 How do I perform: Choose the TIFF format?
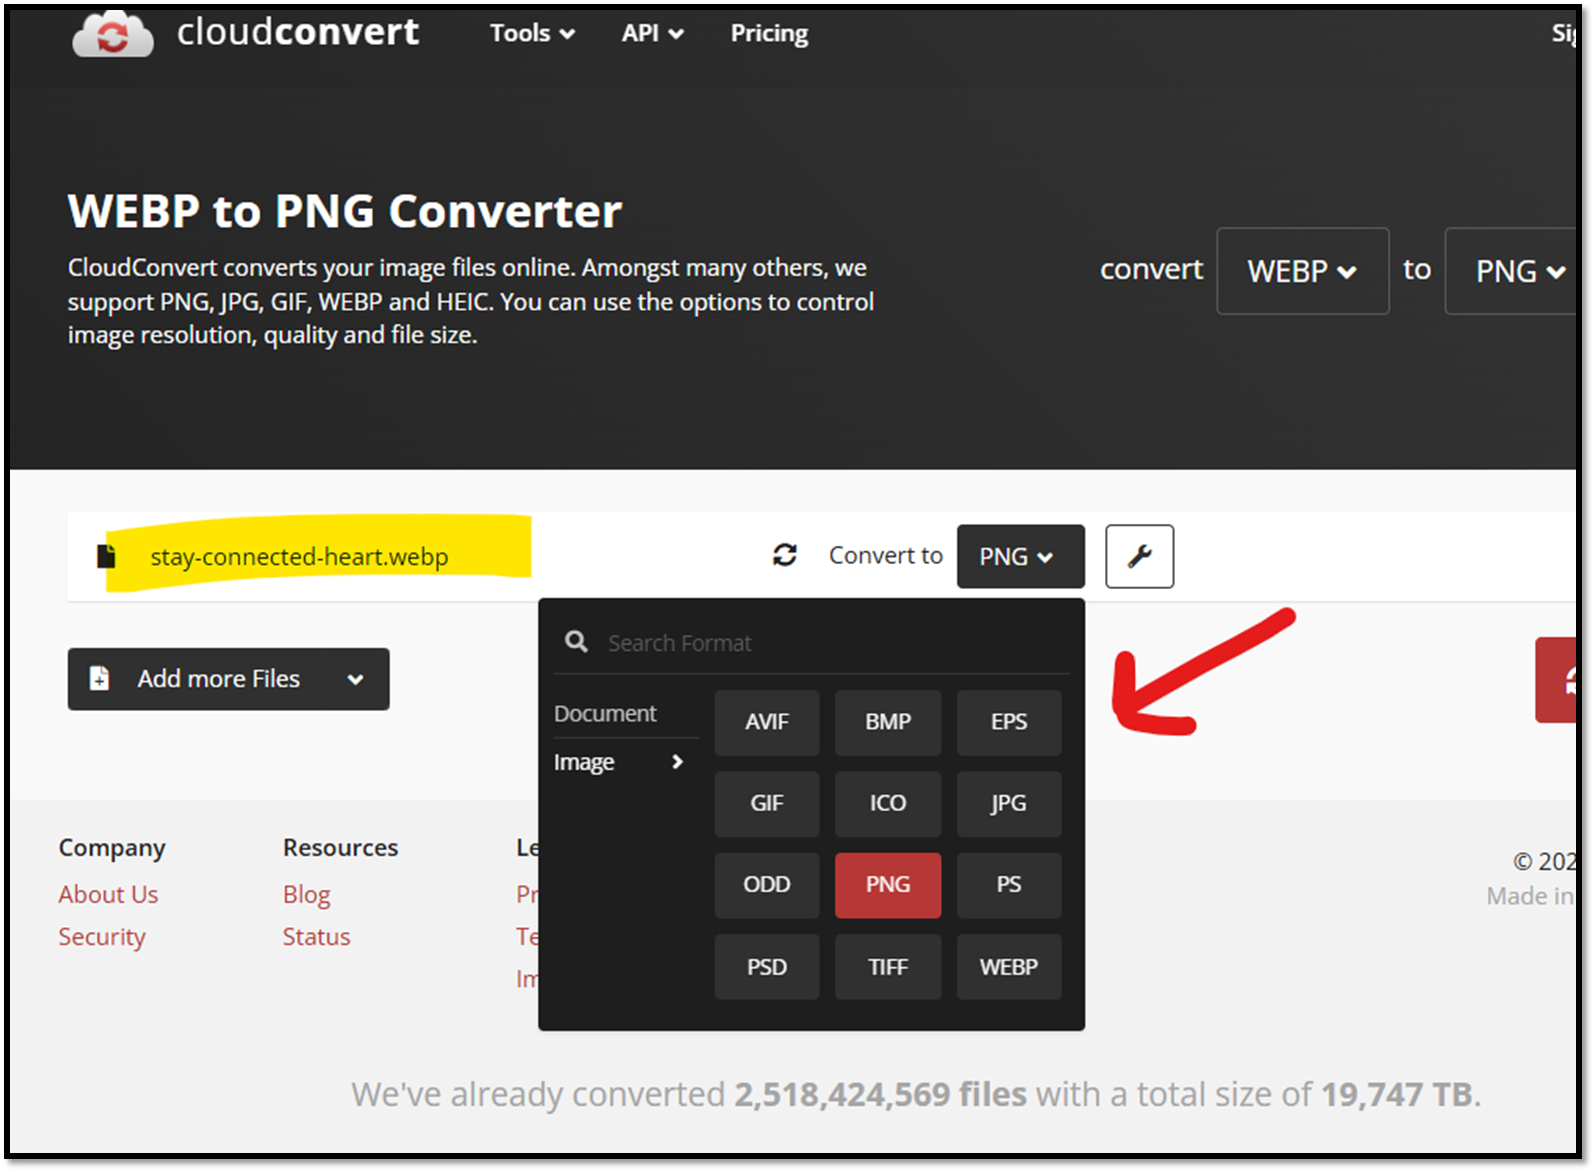pos(888,967)
